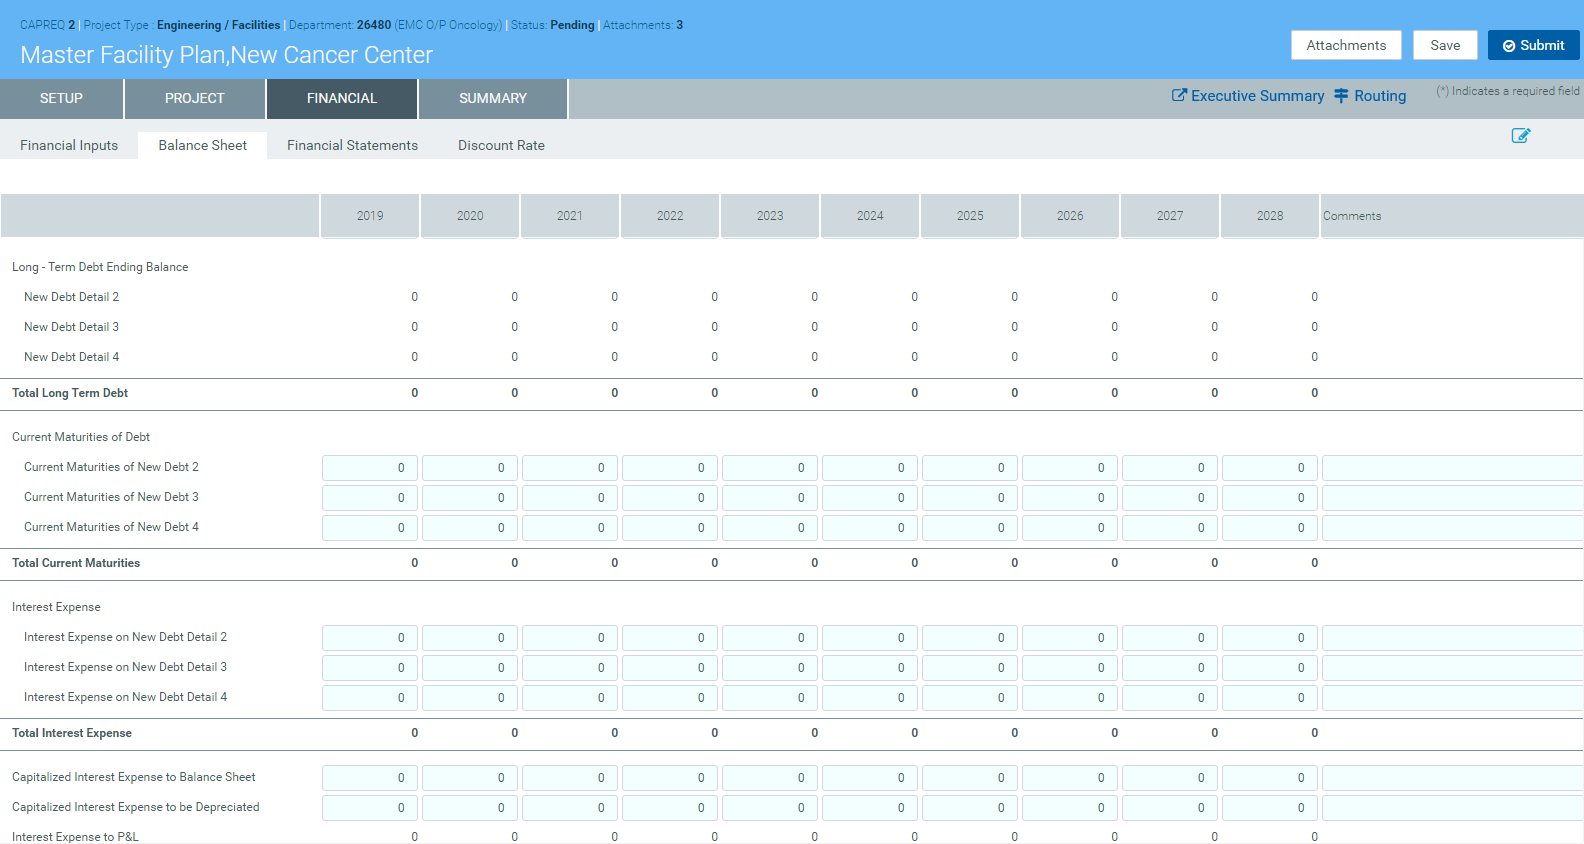The height and width of the screenshot is (844, 1584).
Task: Switch to the Discount Rate sub-tab
Action: click(x=501, y=145)
